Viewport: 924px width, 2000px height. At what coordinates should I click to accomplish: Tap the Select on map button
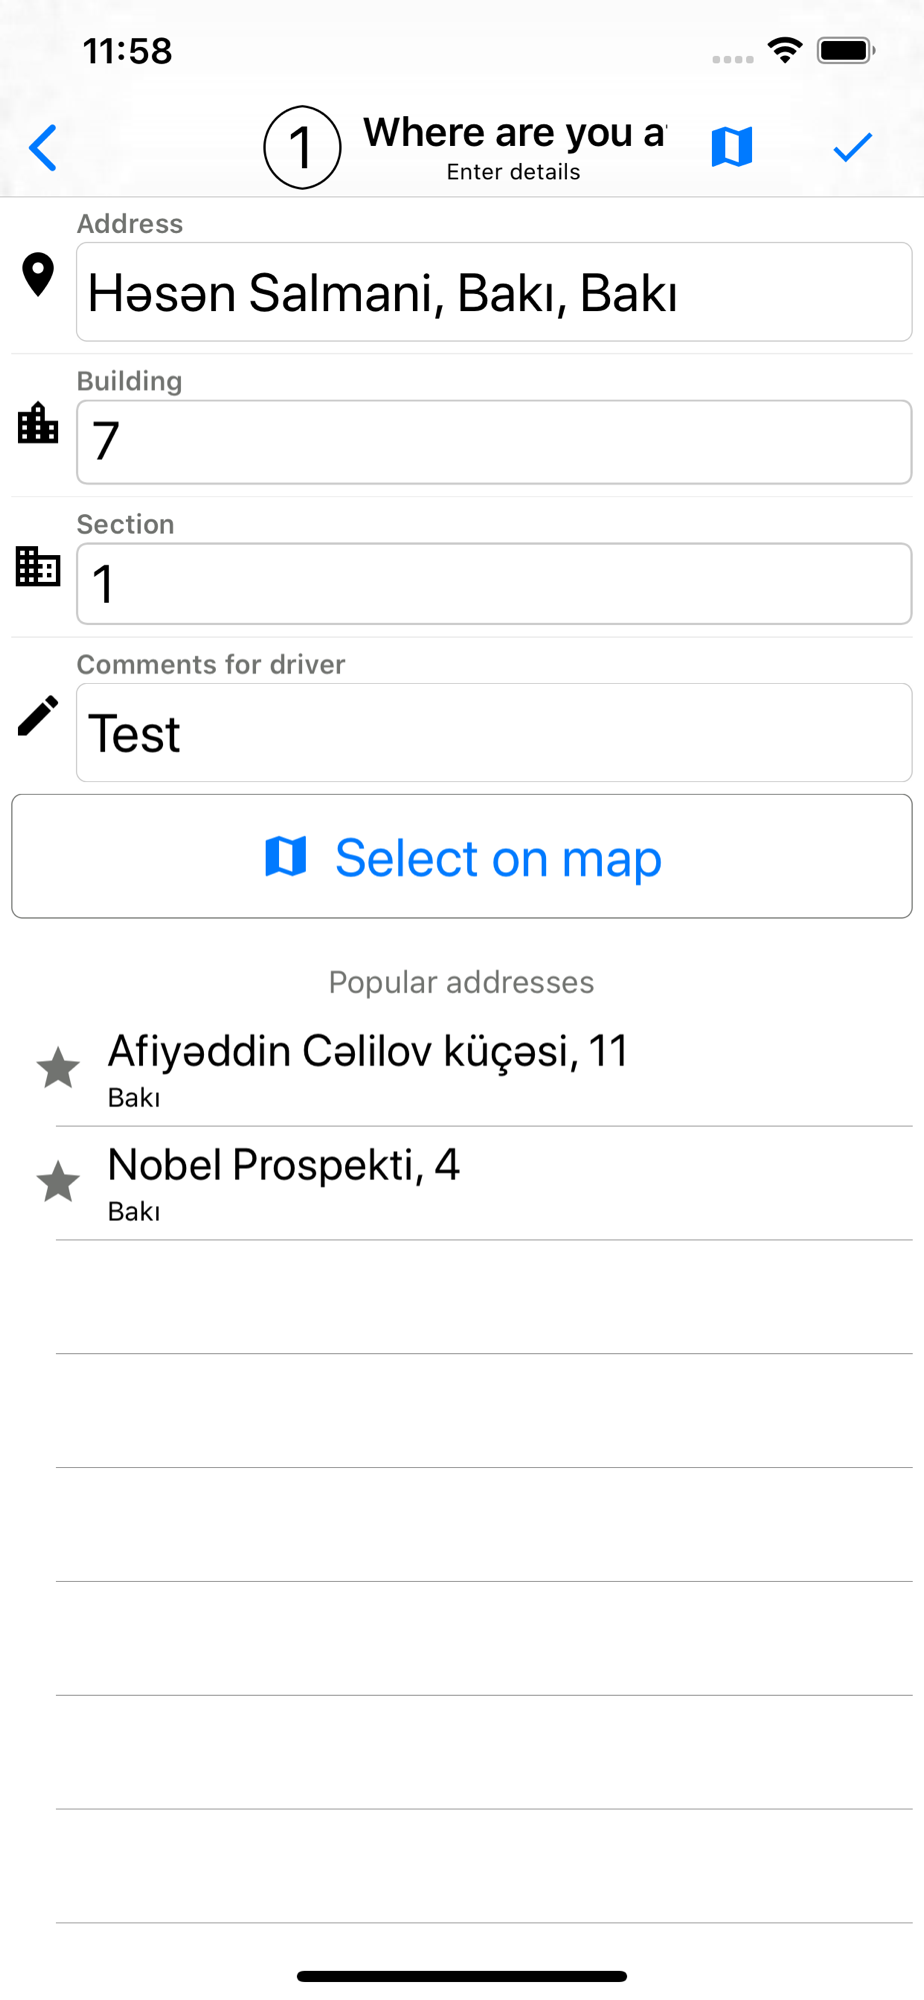click(x=462, y=856)
